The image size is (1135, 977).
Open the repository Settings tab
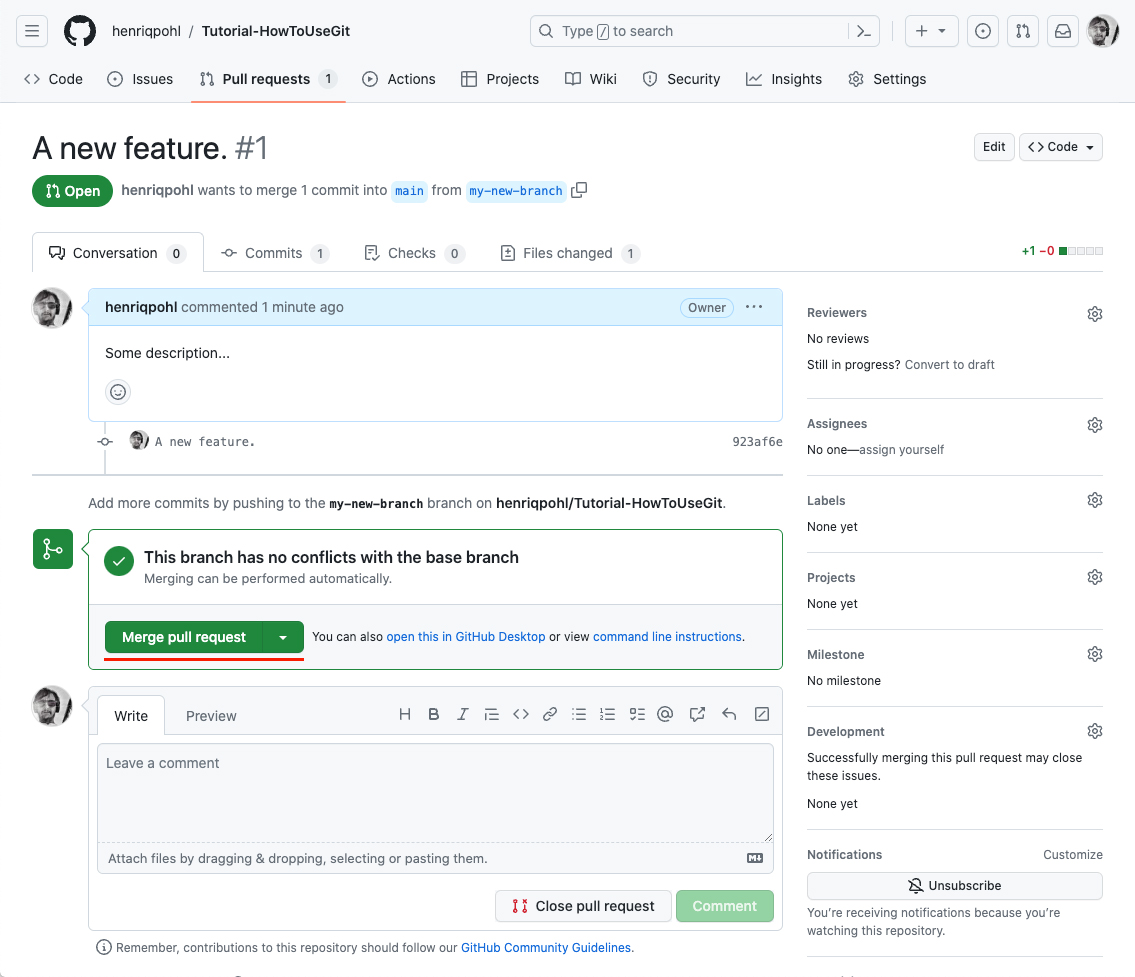click(887, 79)
